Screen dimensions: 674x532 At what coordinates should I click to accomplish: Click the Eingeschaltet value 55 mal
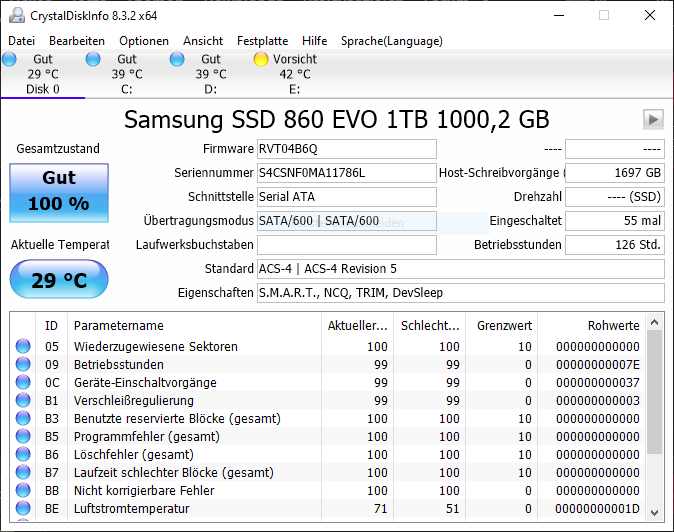615,221
